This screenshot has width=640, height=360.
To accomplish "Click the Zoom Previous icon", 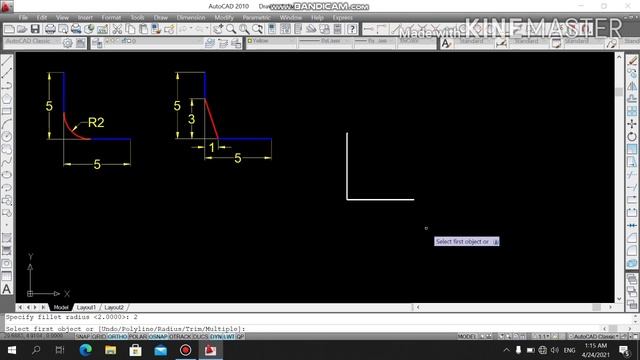I will click(x=257, y=29).
